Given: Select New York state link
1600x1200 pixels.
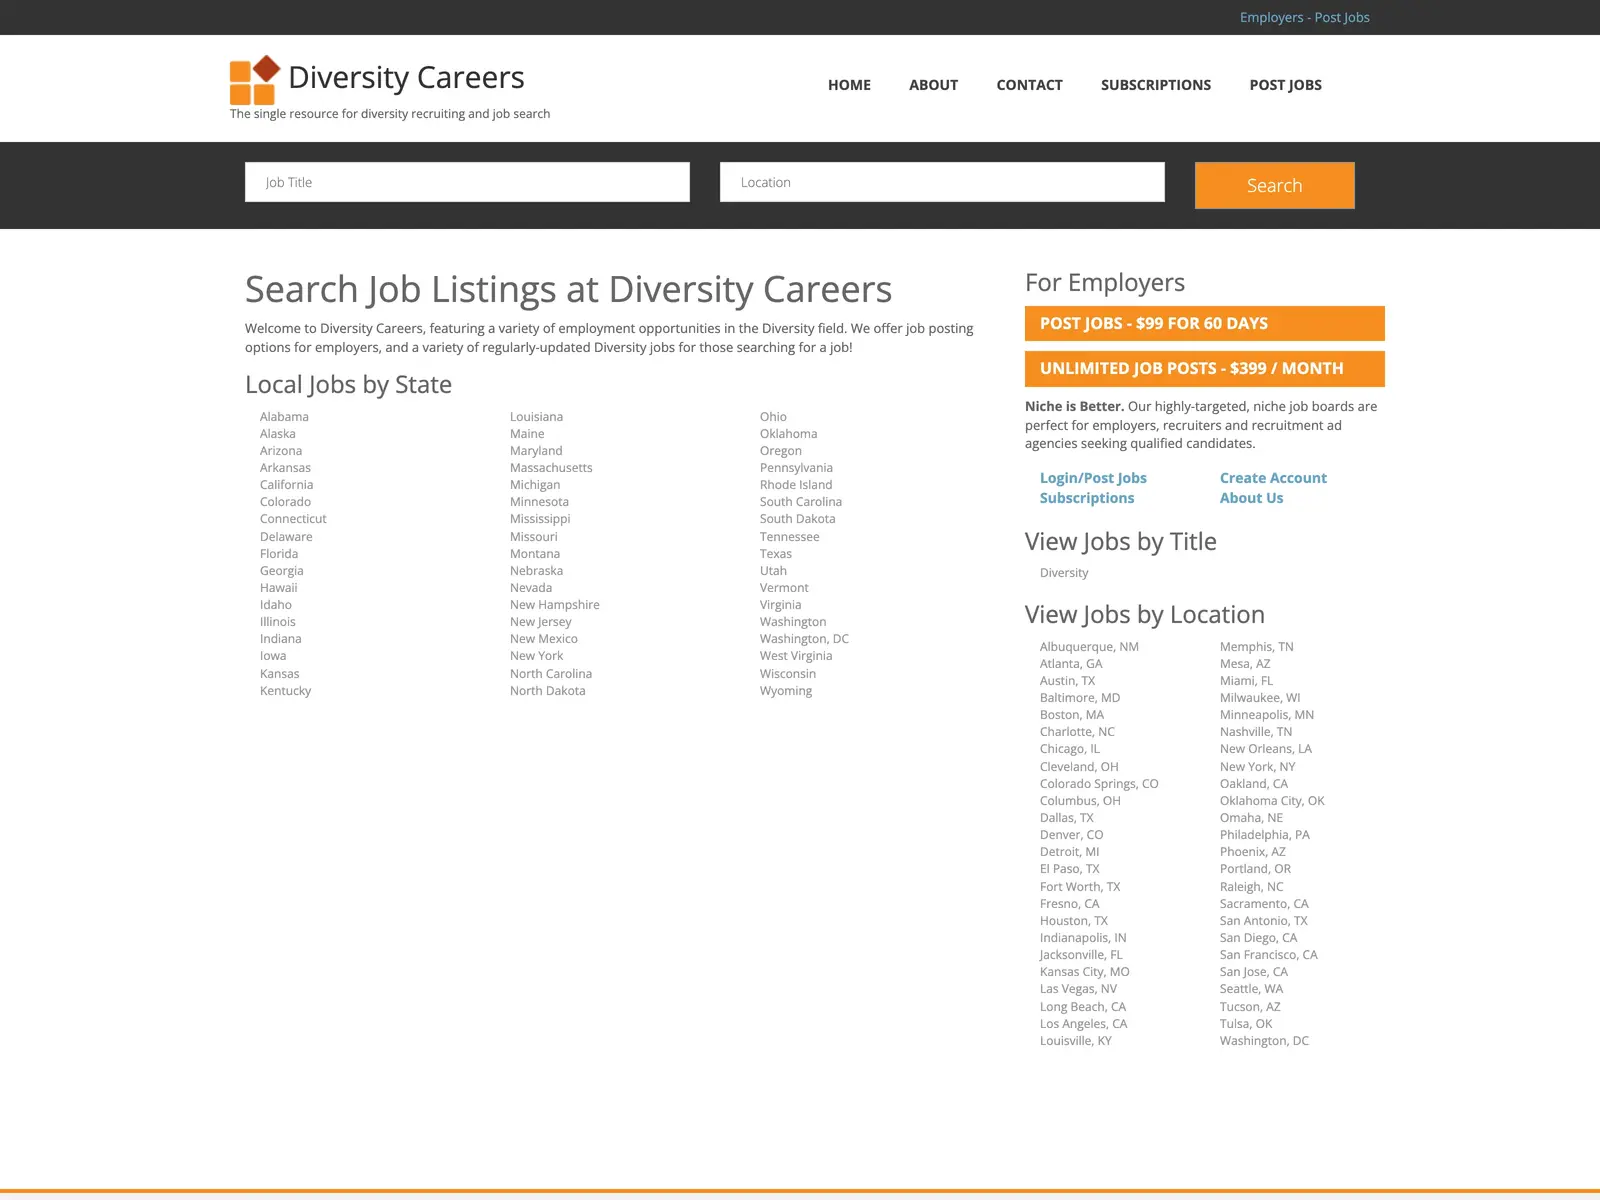Looking at the screenshot, I should [537, 656].
